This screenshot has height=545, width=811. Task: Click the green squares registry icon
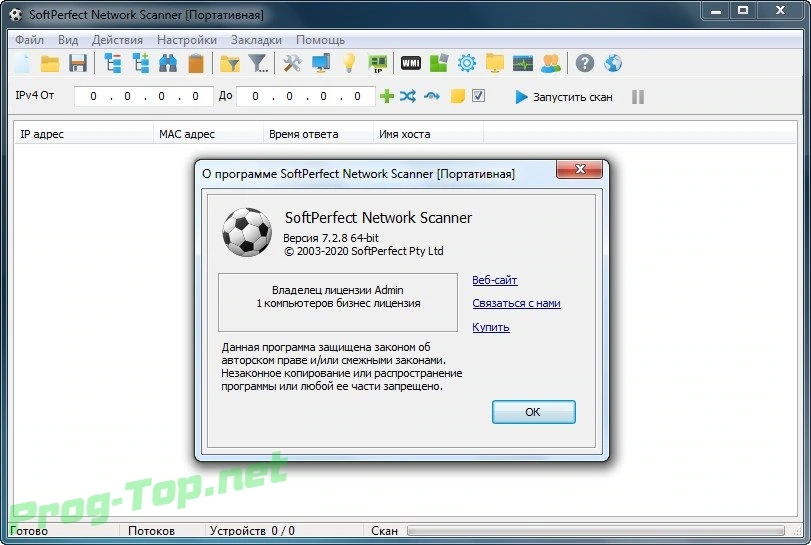pyautogui.click(x=439, y=64)
